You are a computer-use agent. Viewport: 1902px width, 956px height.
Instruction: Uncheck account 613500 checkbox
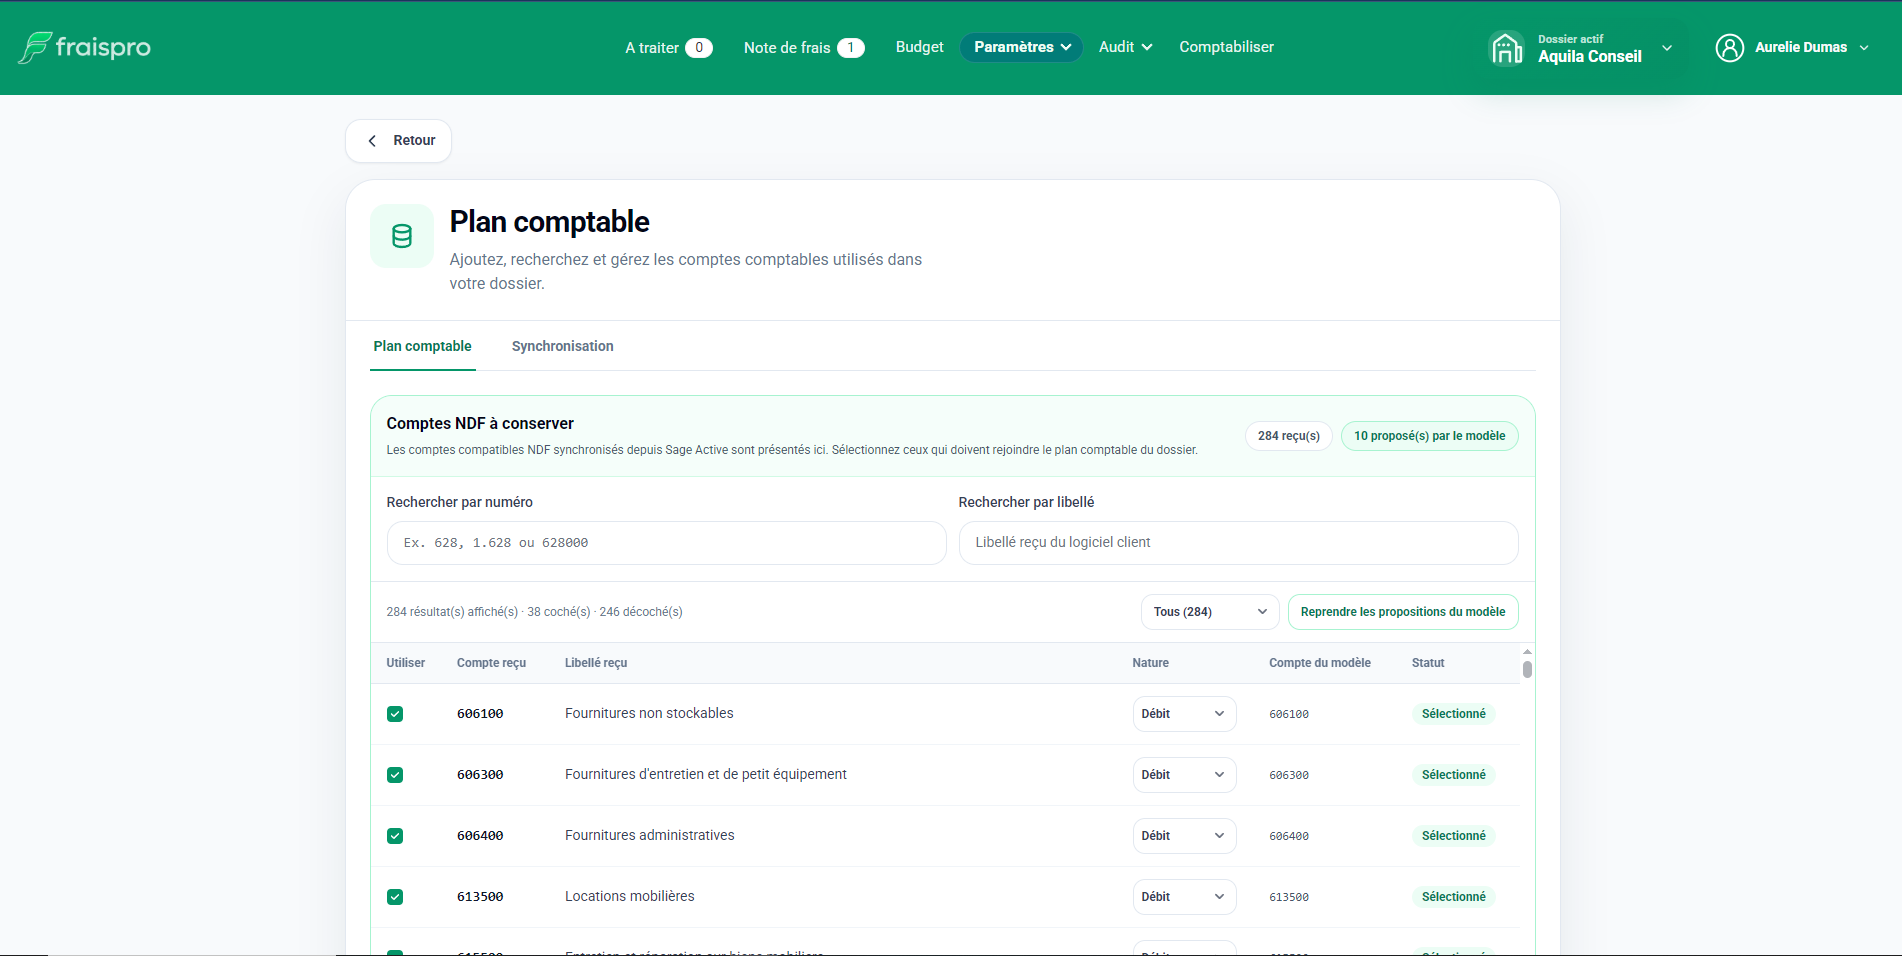[395, 897]
